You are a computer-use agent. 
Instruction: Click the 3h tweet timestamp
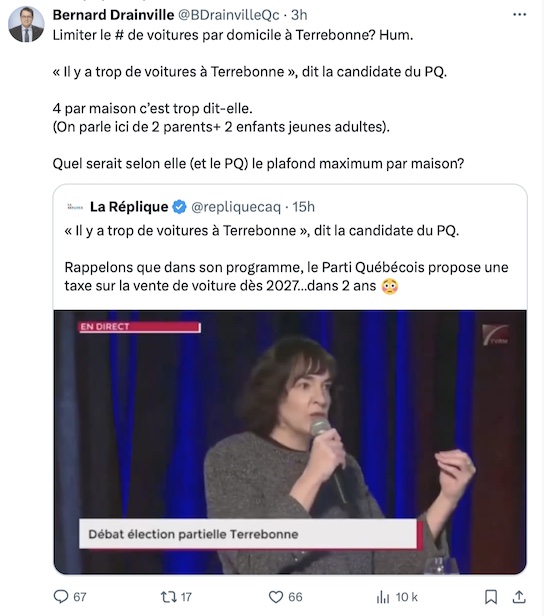(x=299, y=15)
